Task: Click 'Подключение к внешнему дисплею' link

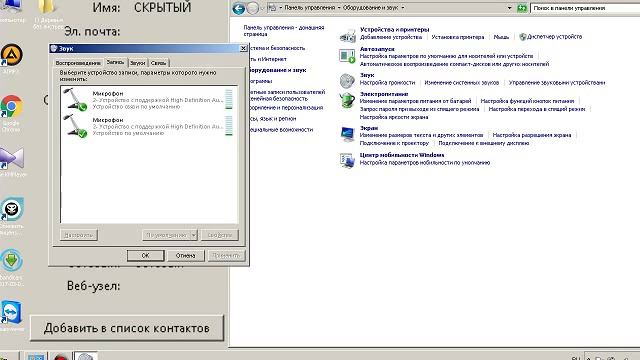Action: click(484, 143)
